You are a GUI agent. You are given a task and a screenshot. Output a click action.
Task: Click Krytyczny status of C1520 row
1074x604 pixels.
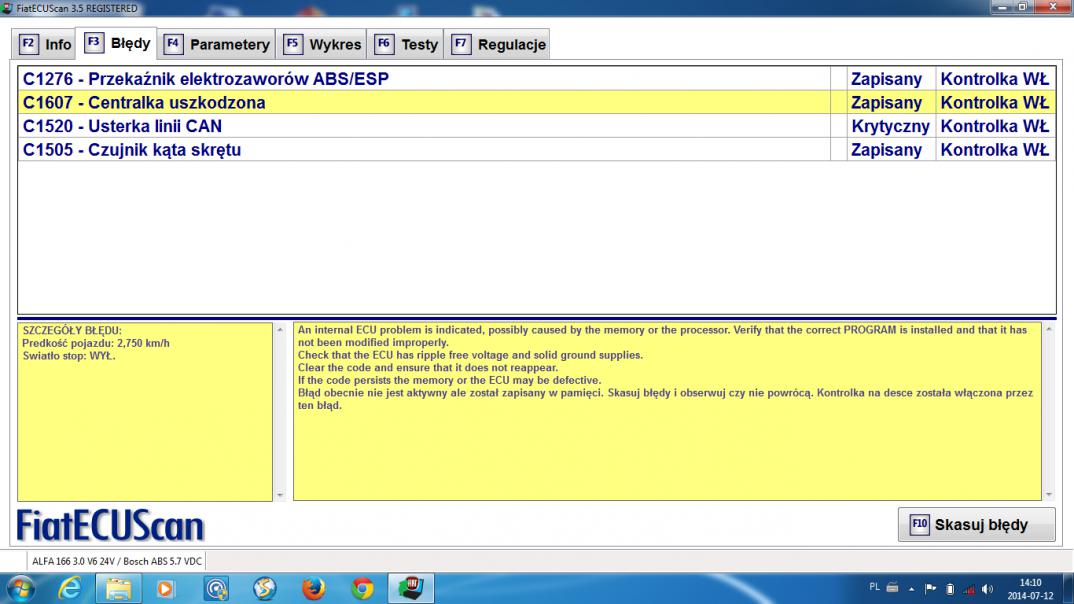pos(890,126)
